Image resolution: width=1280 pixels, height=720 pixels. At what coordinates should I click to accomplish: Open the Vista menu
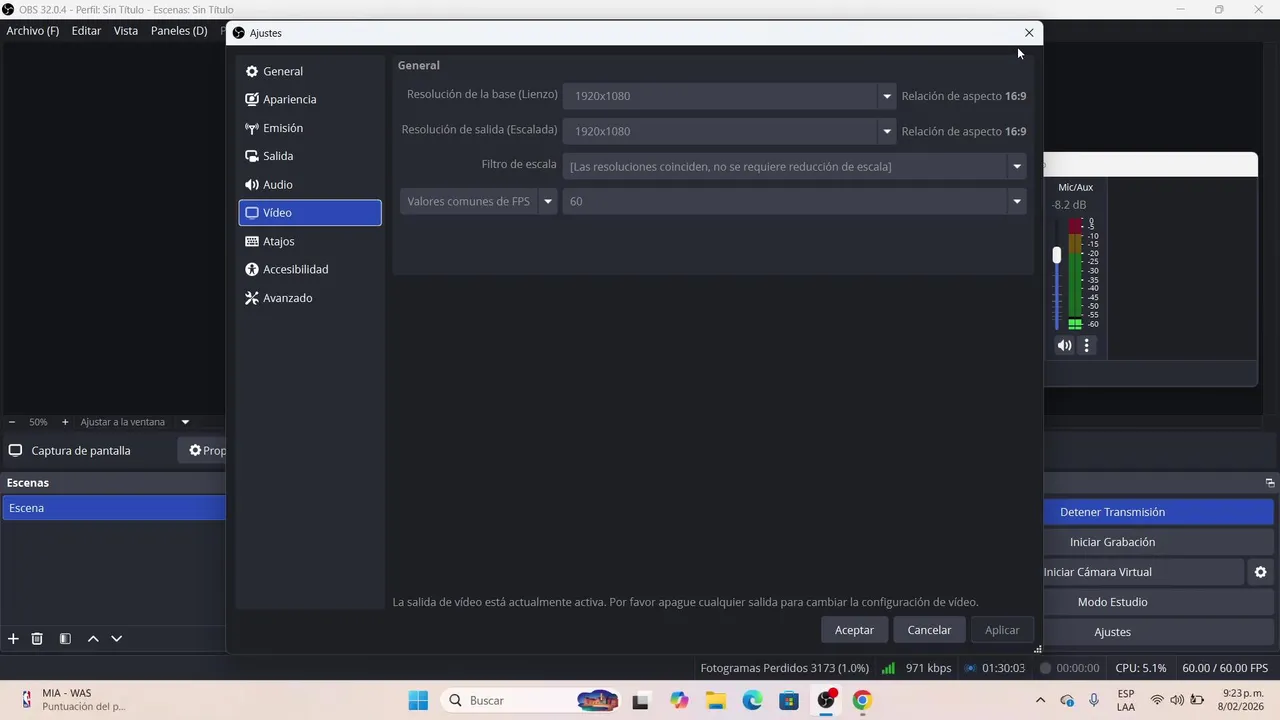click(126, 31)
